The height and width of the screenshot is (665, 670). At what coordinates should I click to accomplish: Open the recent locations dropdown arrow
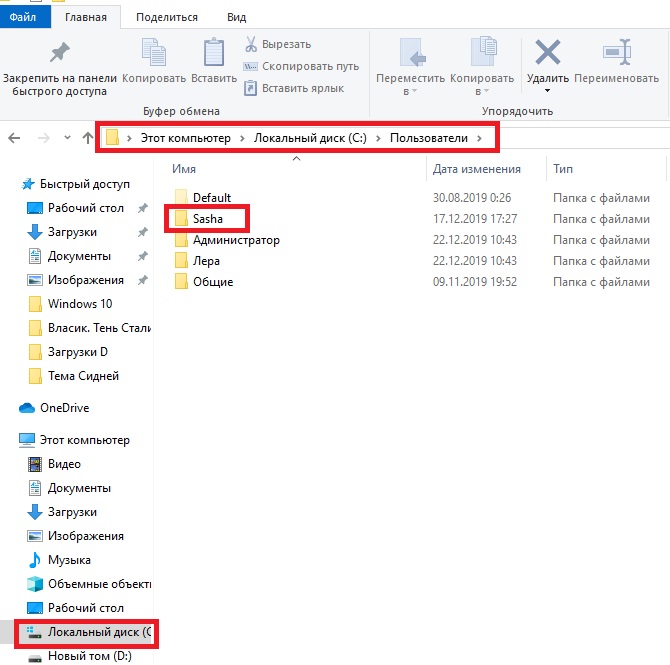(67, 138)
